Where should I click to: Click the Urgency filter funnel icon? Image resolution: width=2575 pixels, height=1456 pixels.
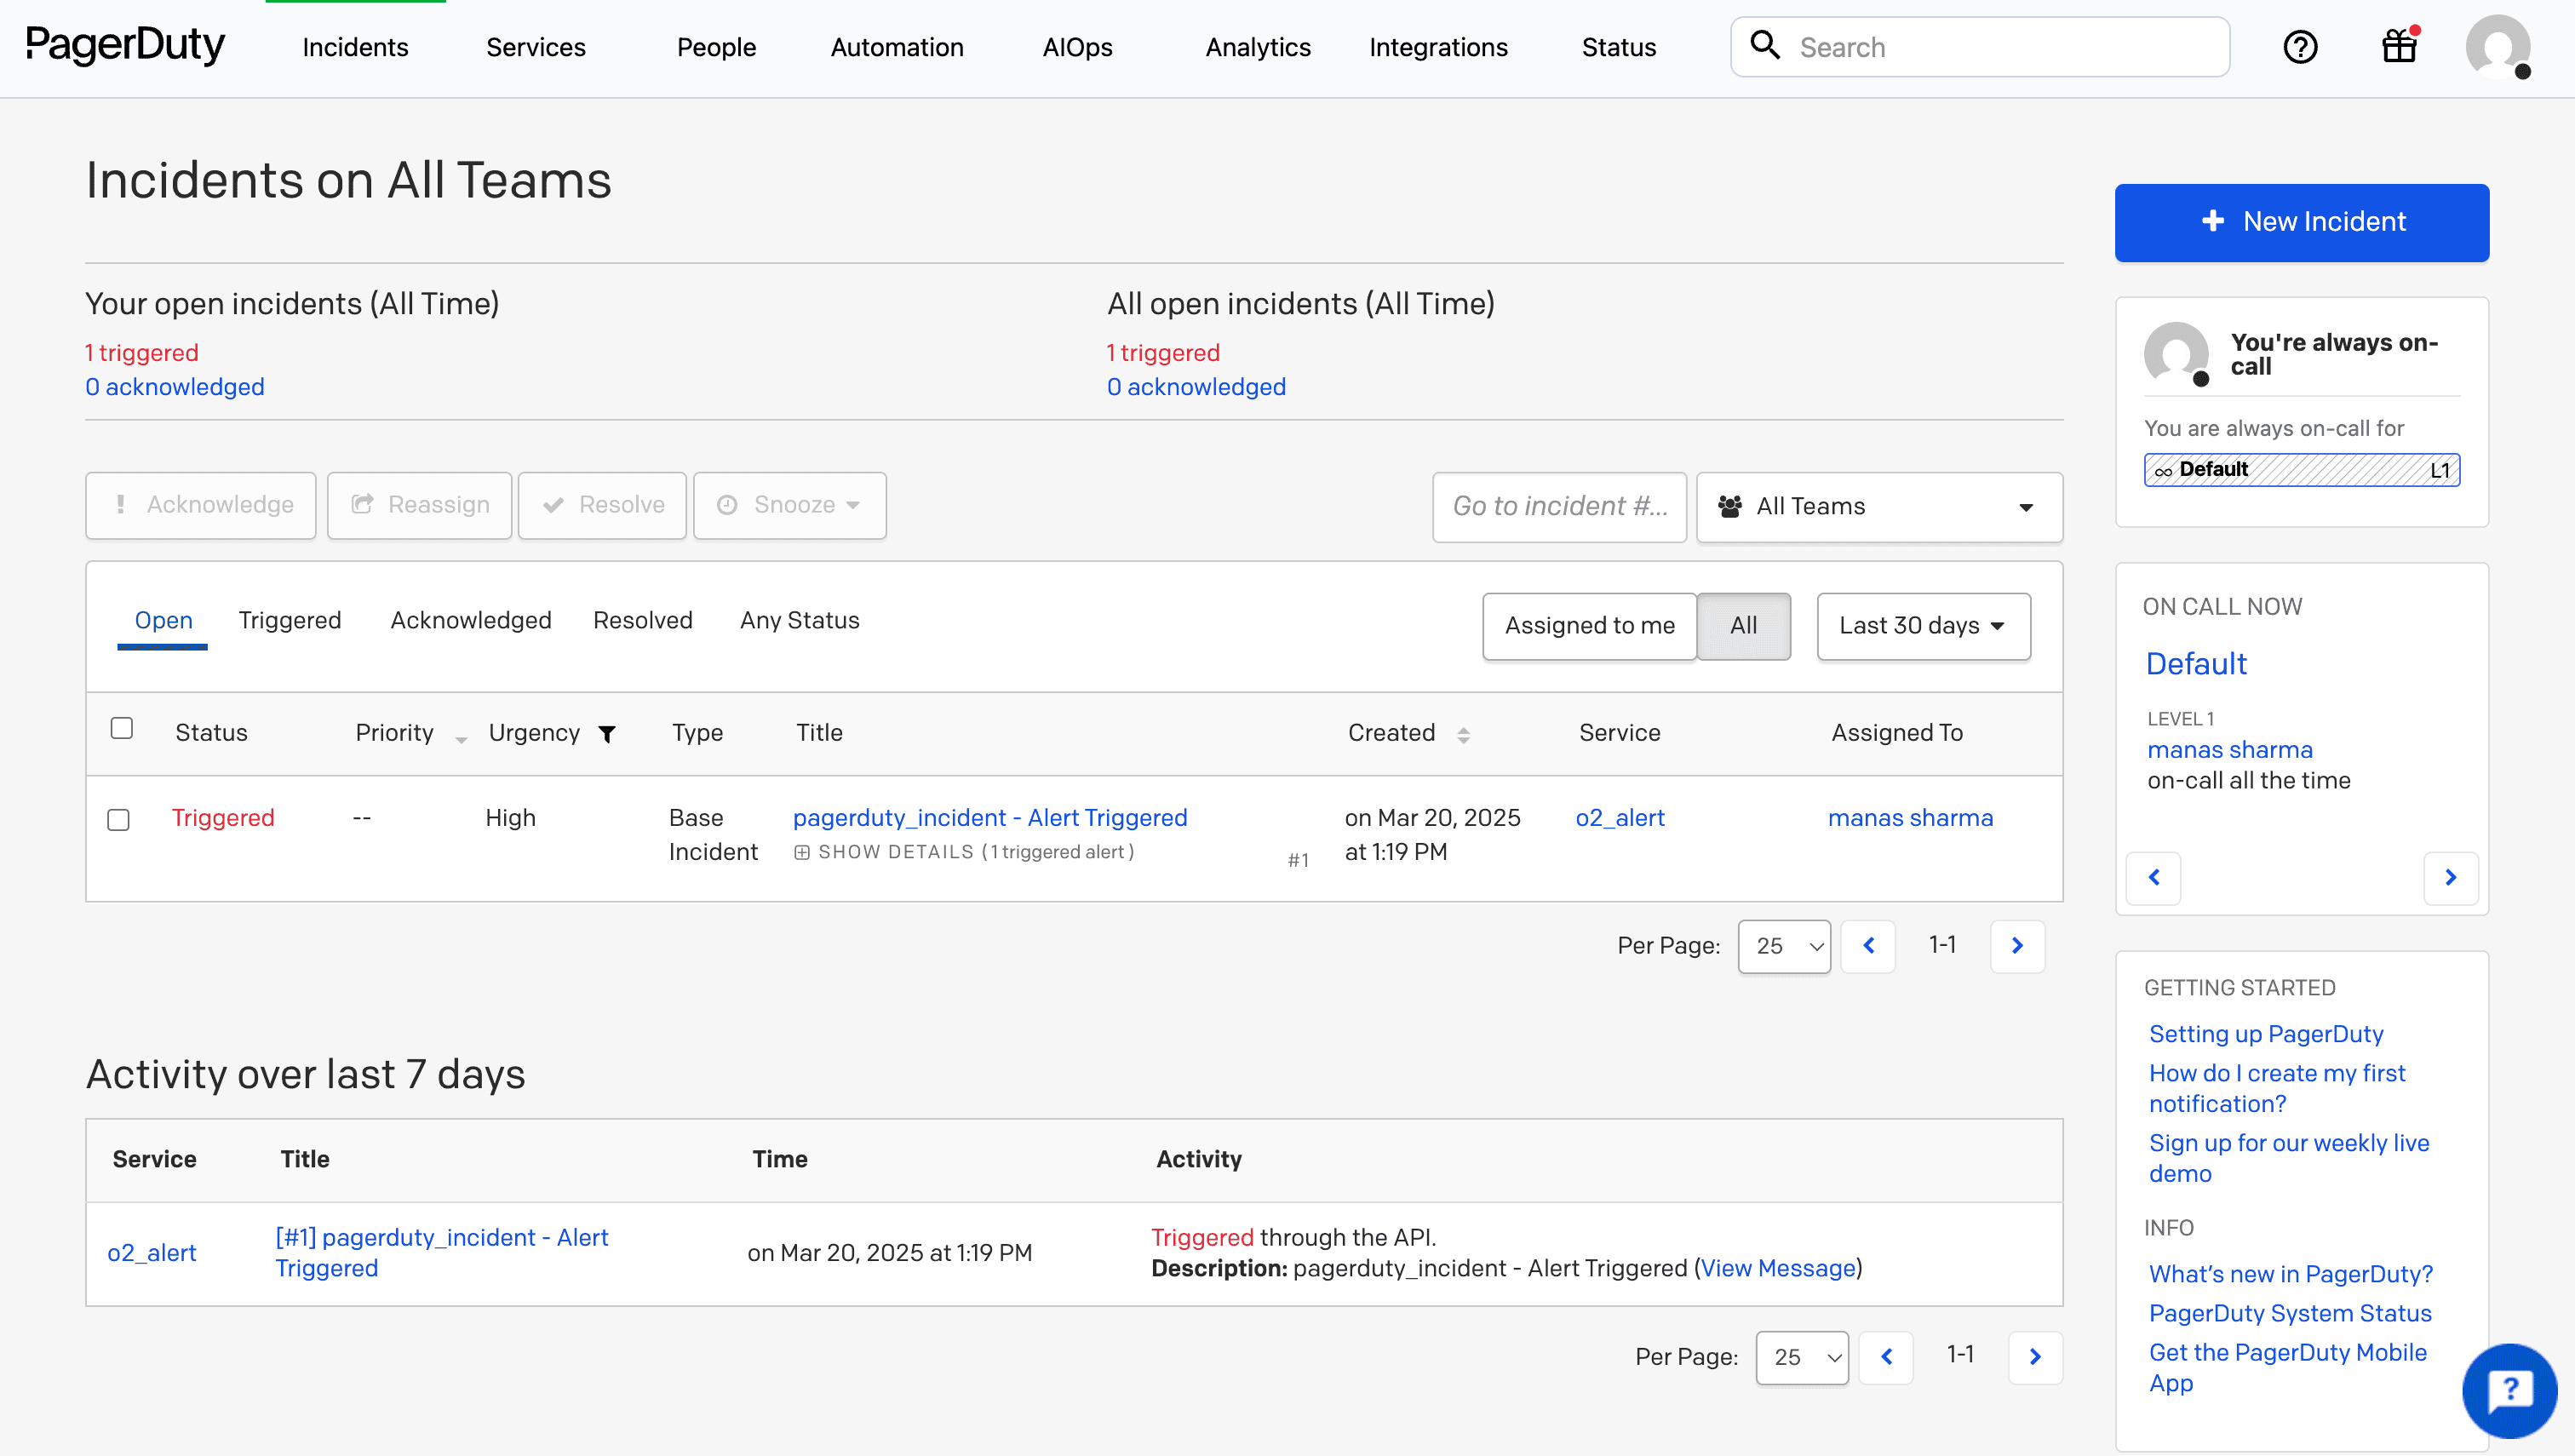(x=607, y=734)
